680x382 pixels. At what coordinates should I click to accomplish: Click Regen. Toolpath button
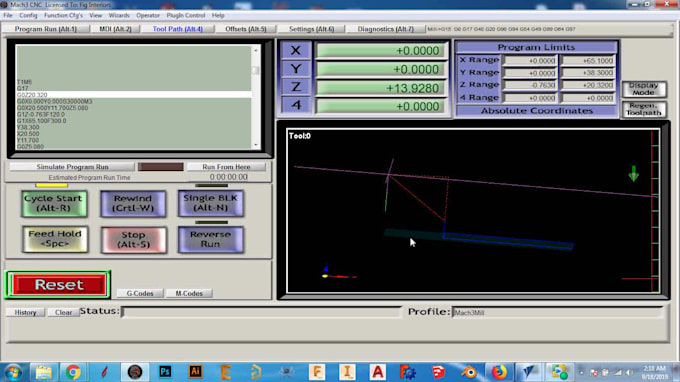(644, 109)
